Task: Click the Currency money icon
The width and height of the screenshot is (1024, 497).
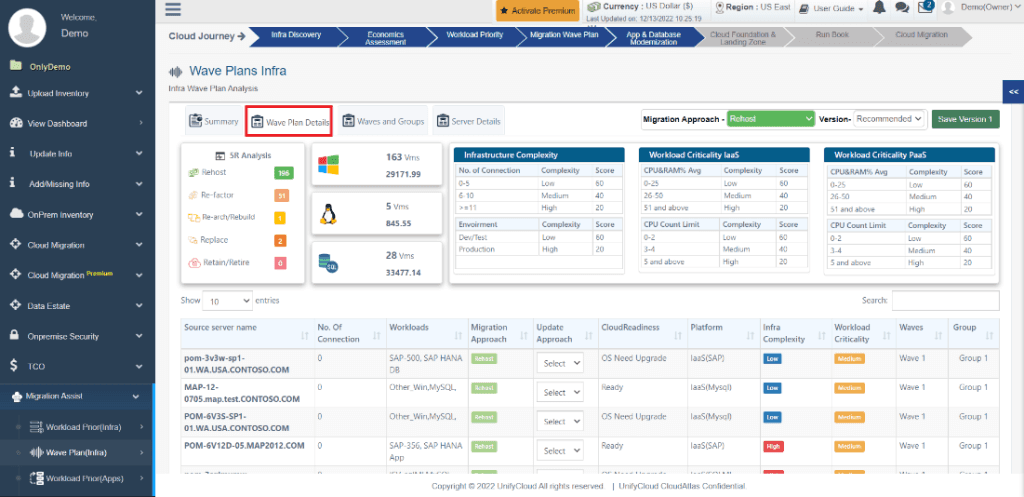Action: [594, 7]
